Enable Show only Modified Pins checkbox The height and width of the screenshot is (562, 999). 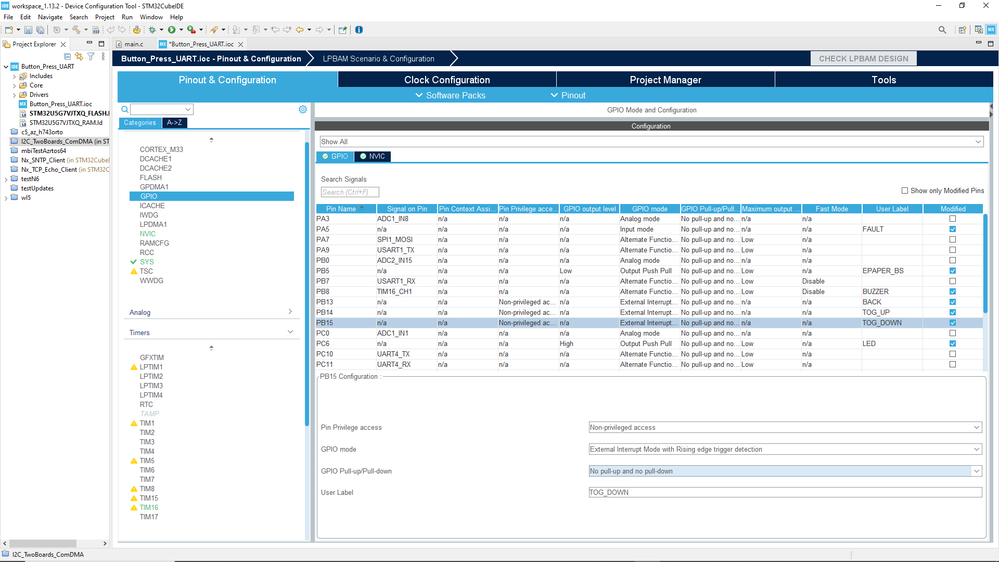click(x=905, y=190)
